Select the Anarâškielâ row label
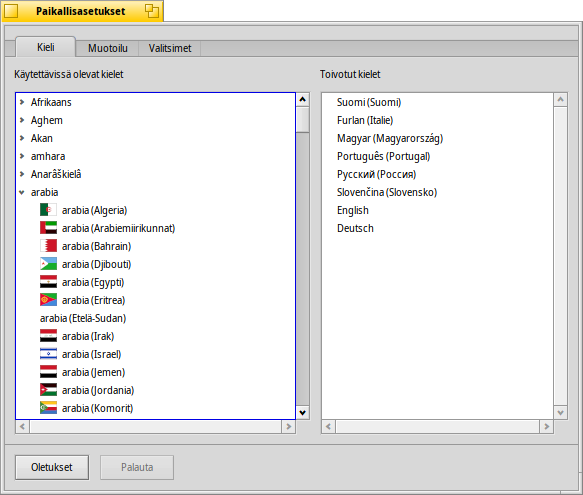583x495 pixels. 56,174
